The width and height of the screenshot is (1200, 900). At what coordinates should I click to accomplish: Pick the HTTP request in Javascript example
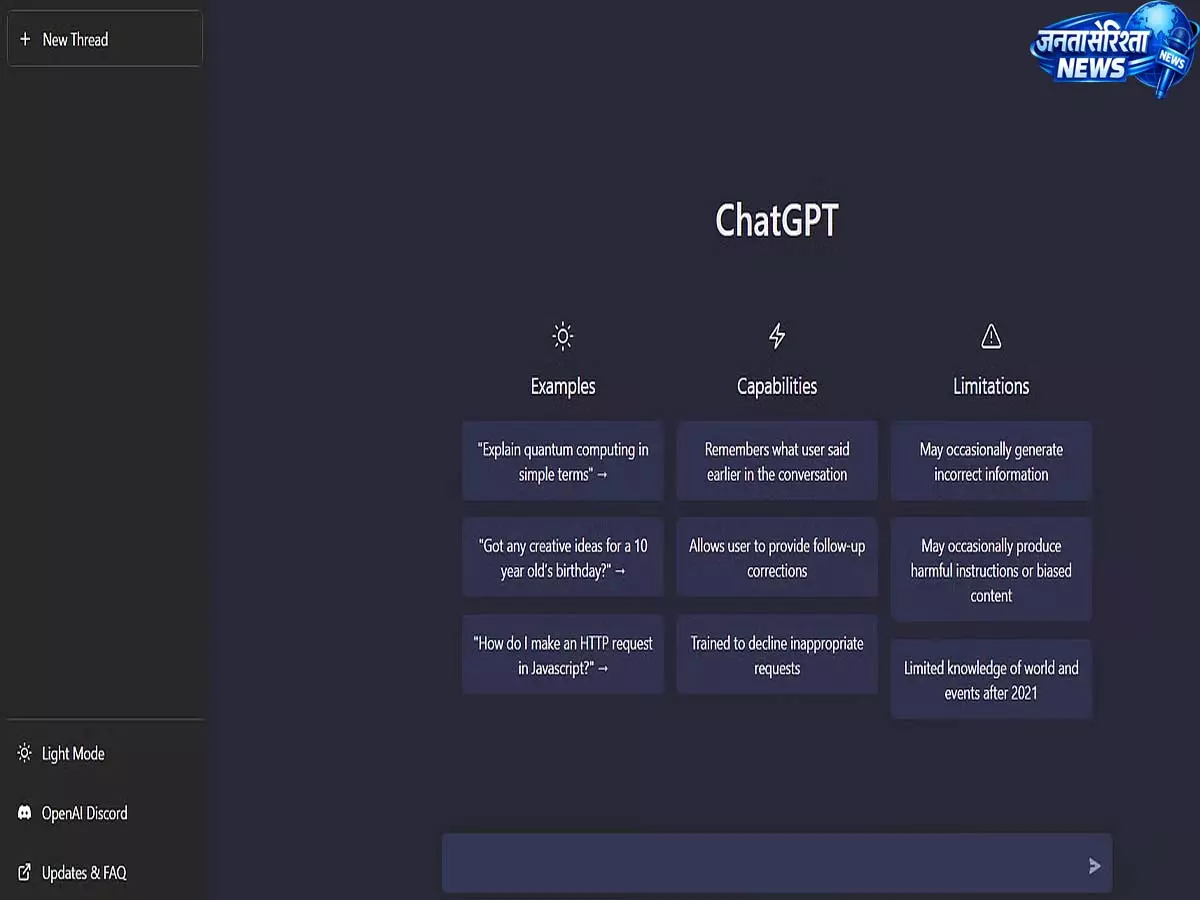(x=563, y=655)
